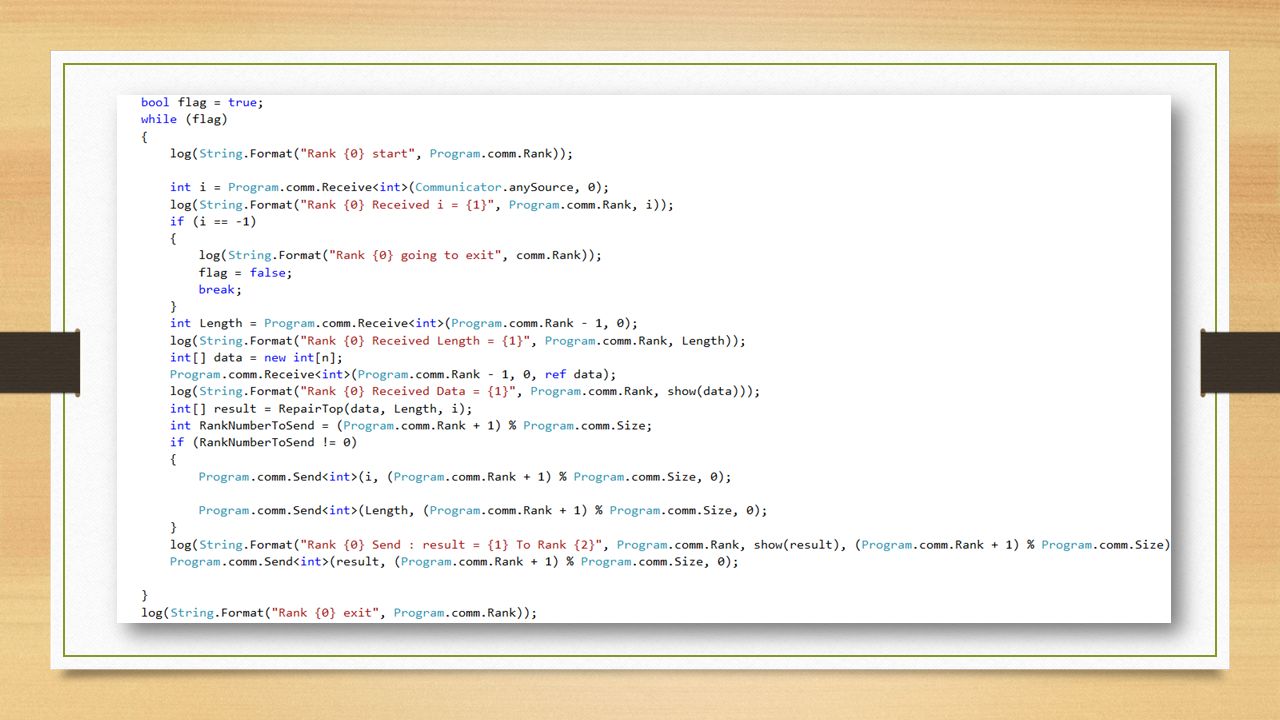Click the 'break;' statement
1280x720 pixels.
pos(220,289)
